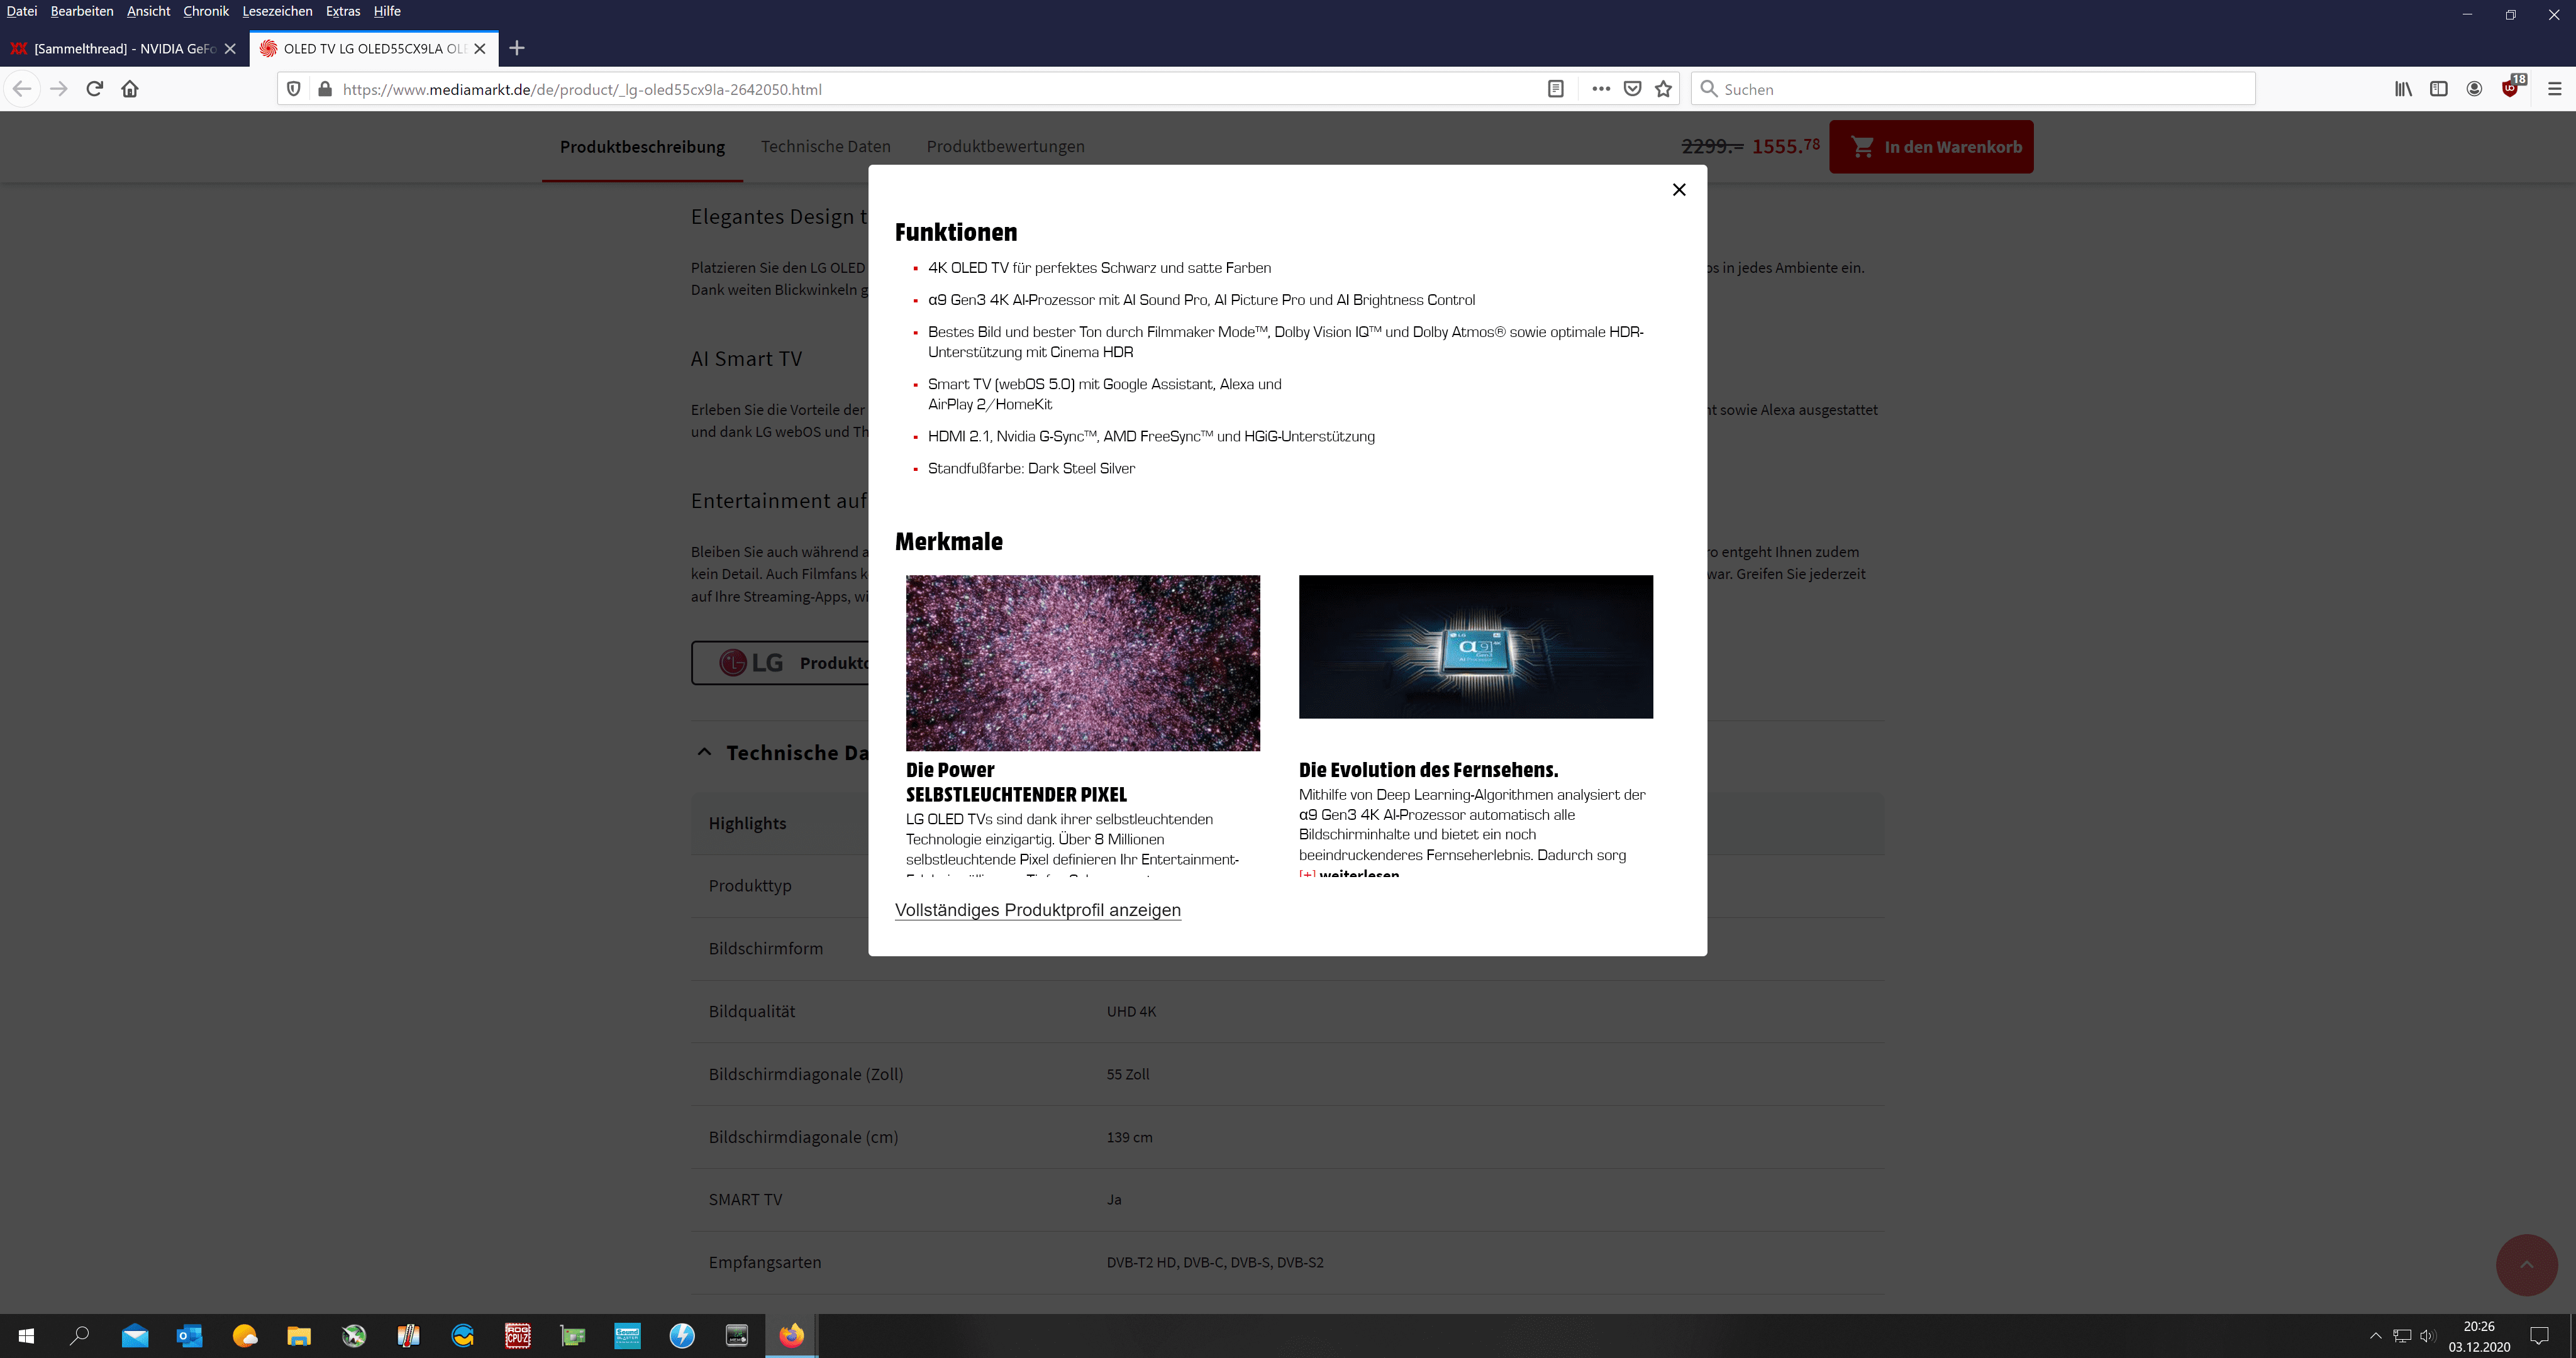Open the Lesezeichen menu
Image resolution: width=2576 pixels, height=1358 pixels.
277,11
